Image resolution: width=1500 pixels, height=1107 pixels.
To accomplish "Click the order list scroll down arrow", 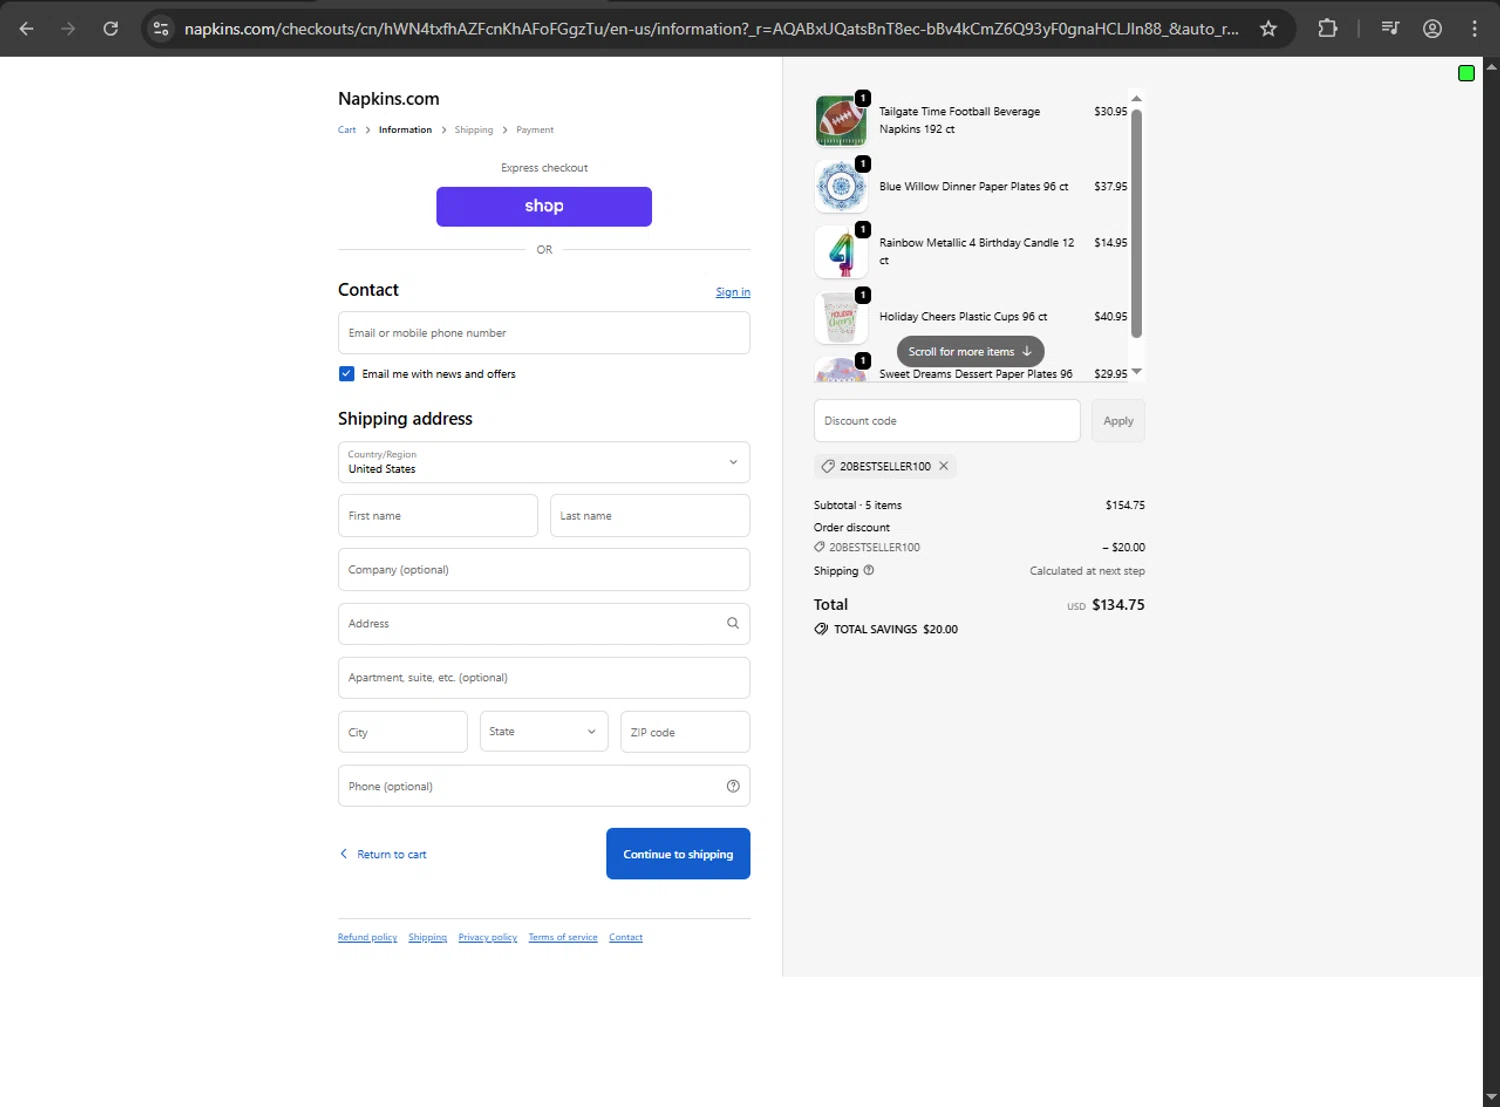I will [x=1136, y=372].
